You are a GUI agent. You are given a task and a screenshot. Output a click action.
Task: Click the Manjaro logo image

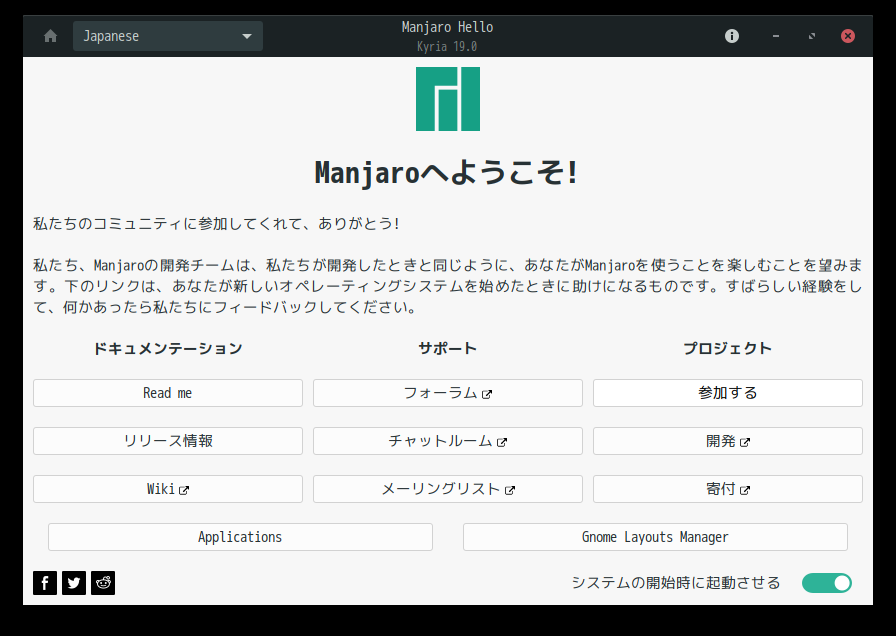tap(447, 99)
